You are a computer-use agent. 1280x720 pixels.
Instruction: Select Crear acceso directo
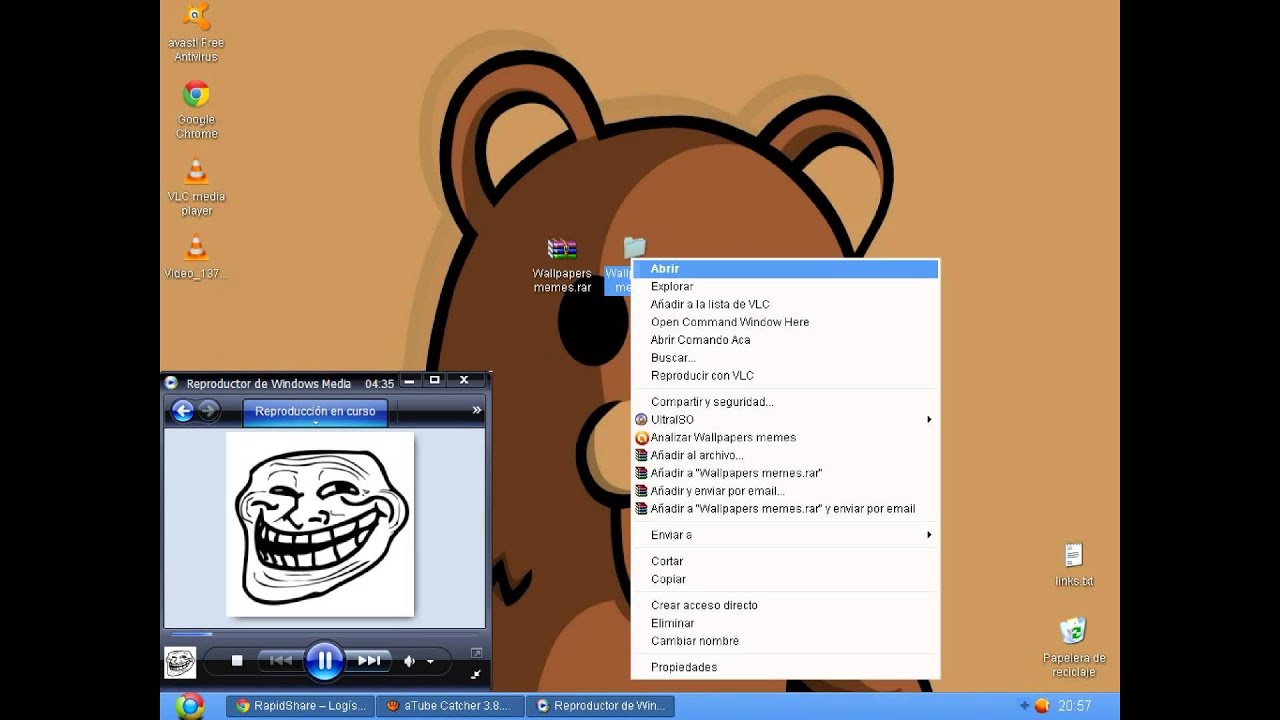[785, 607]
